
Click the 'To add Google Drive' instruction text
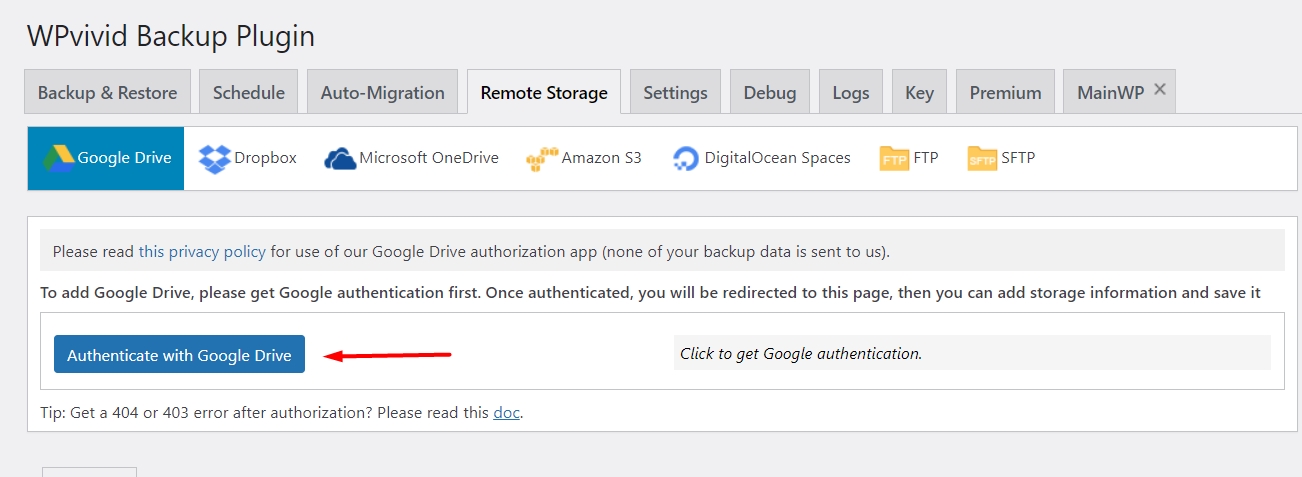tap(650, 293)
